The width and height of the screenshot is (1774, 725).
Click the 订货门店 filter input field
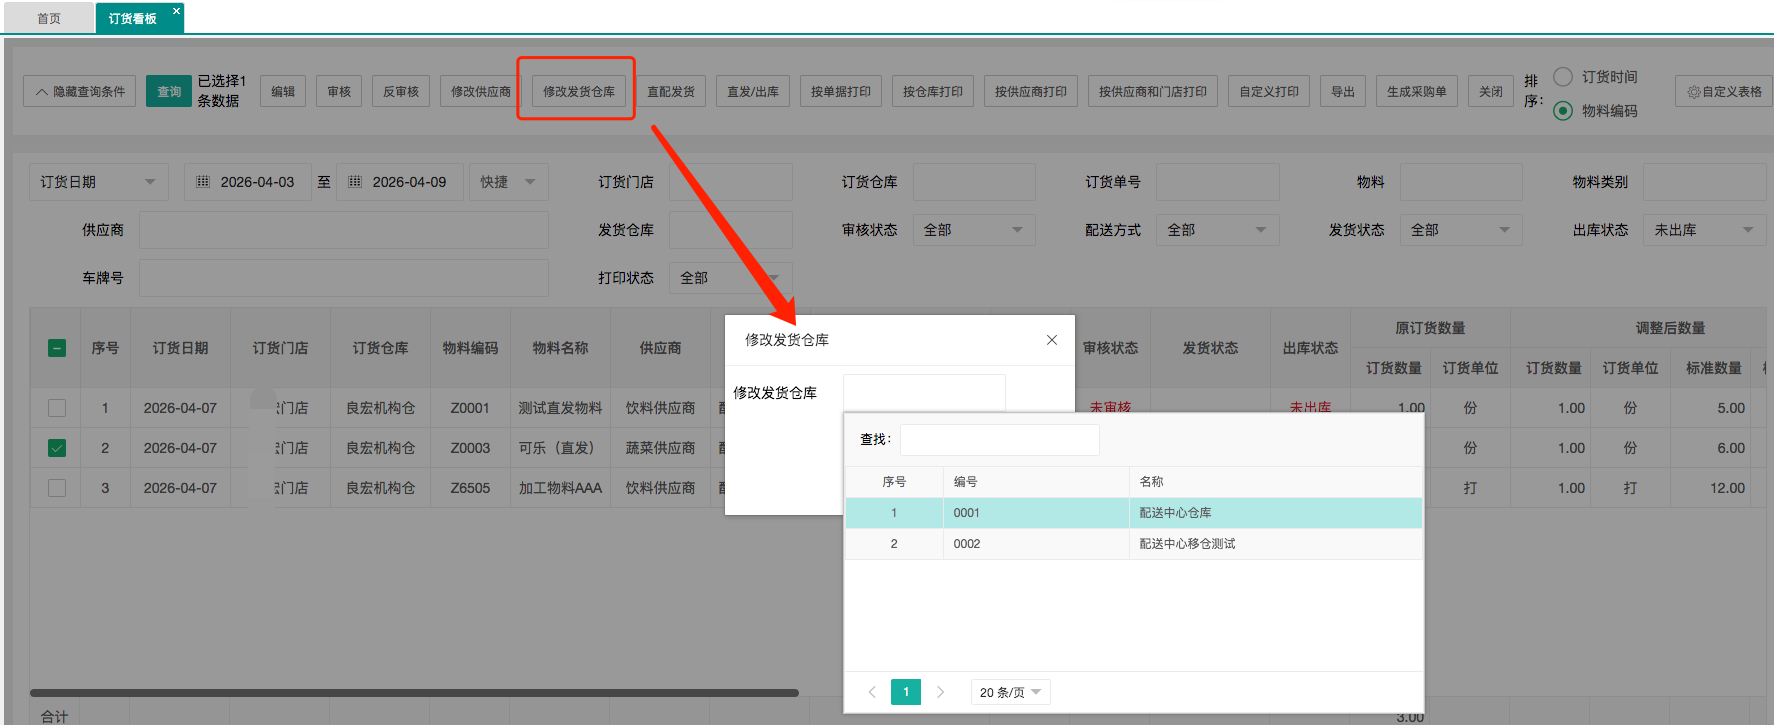pos(730,182)
